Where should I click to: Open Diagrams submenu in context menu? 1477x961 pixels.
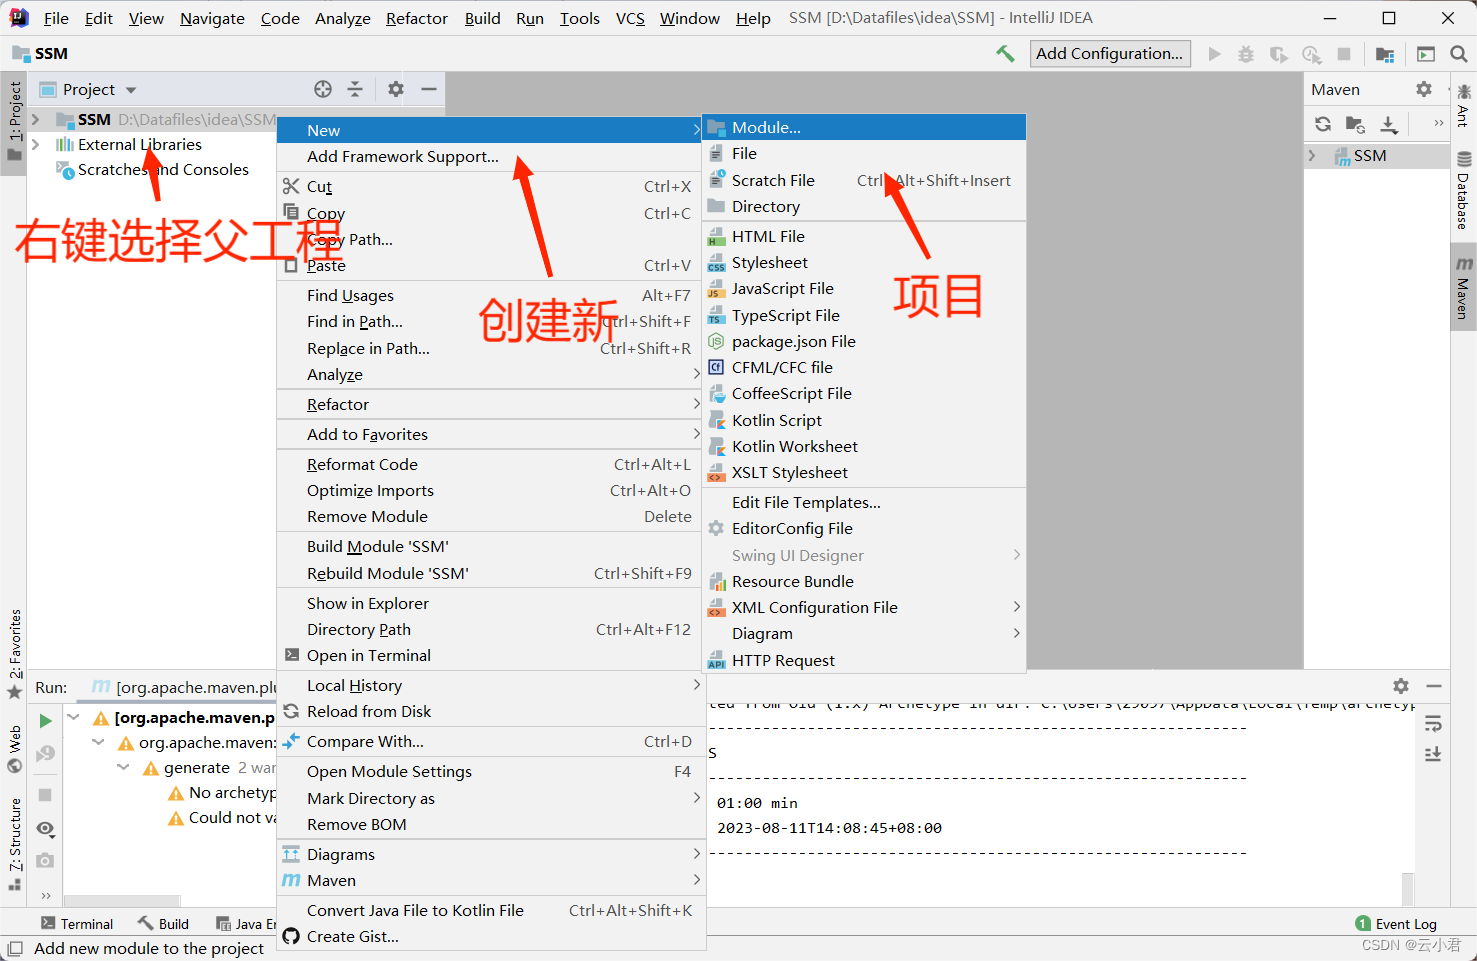490,854
